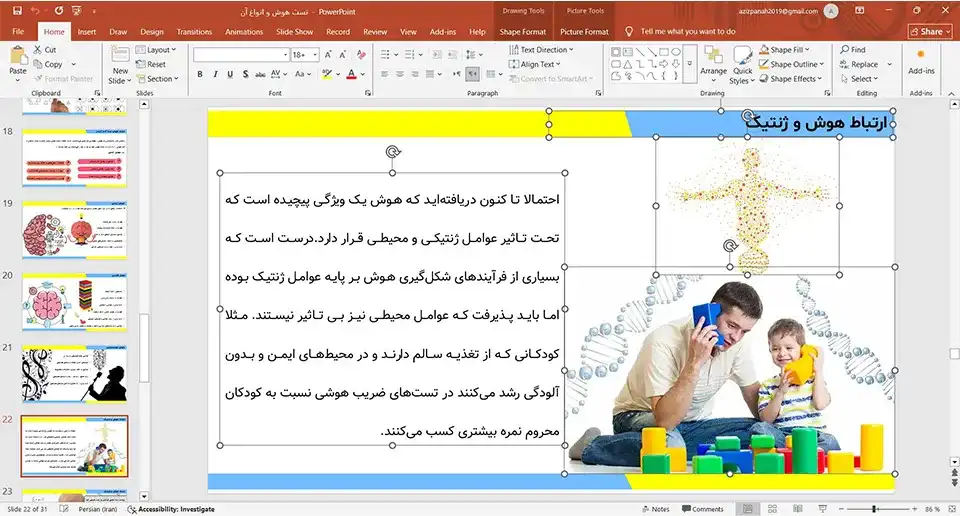This screenshot has height=516, width=960.
Task: Increase list indent level icon
Action: click(x=452, y=54)
